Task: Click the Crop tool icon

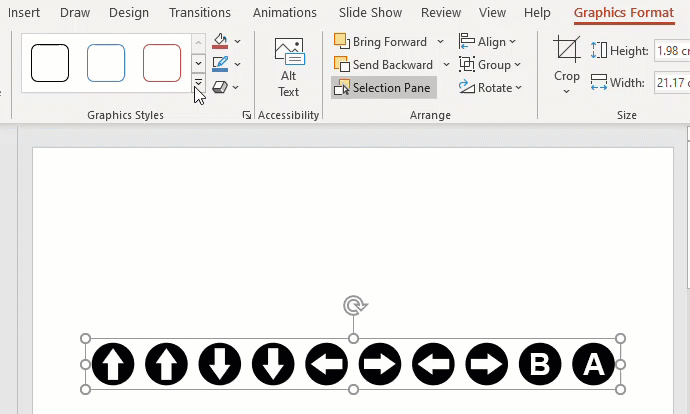Action: pyautogui.click(x=567, y=52)
